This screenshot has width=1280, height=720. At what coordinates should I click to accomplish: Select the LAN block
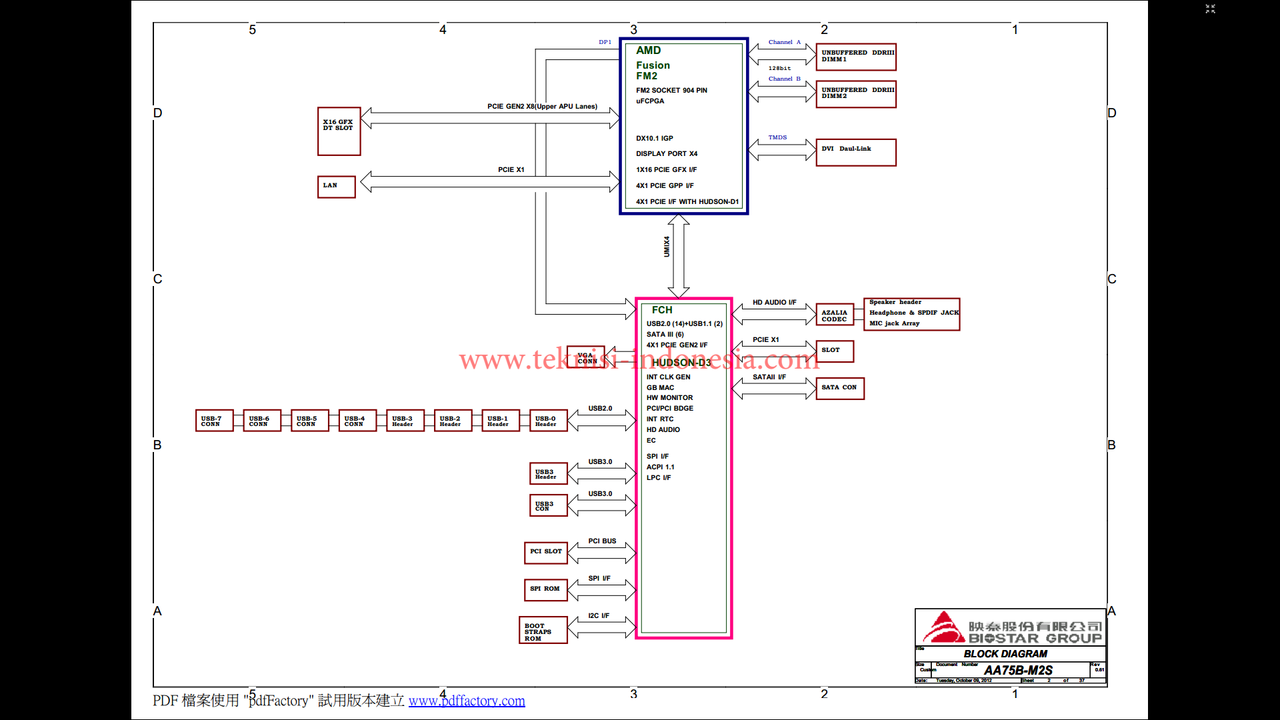pos(337,186)
